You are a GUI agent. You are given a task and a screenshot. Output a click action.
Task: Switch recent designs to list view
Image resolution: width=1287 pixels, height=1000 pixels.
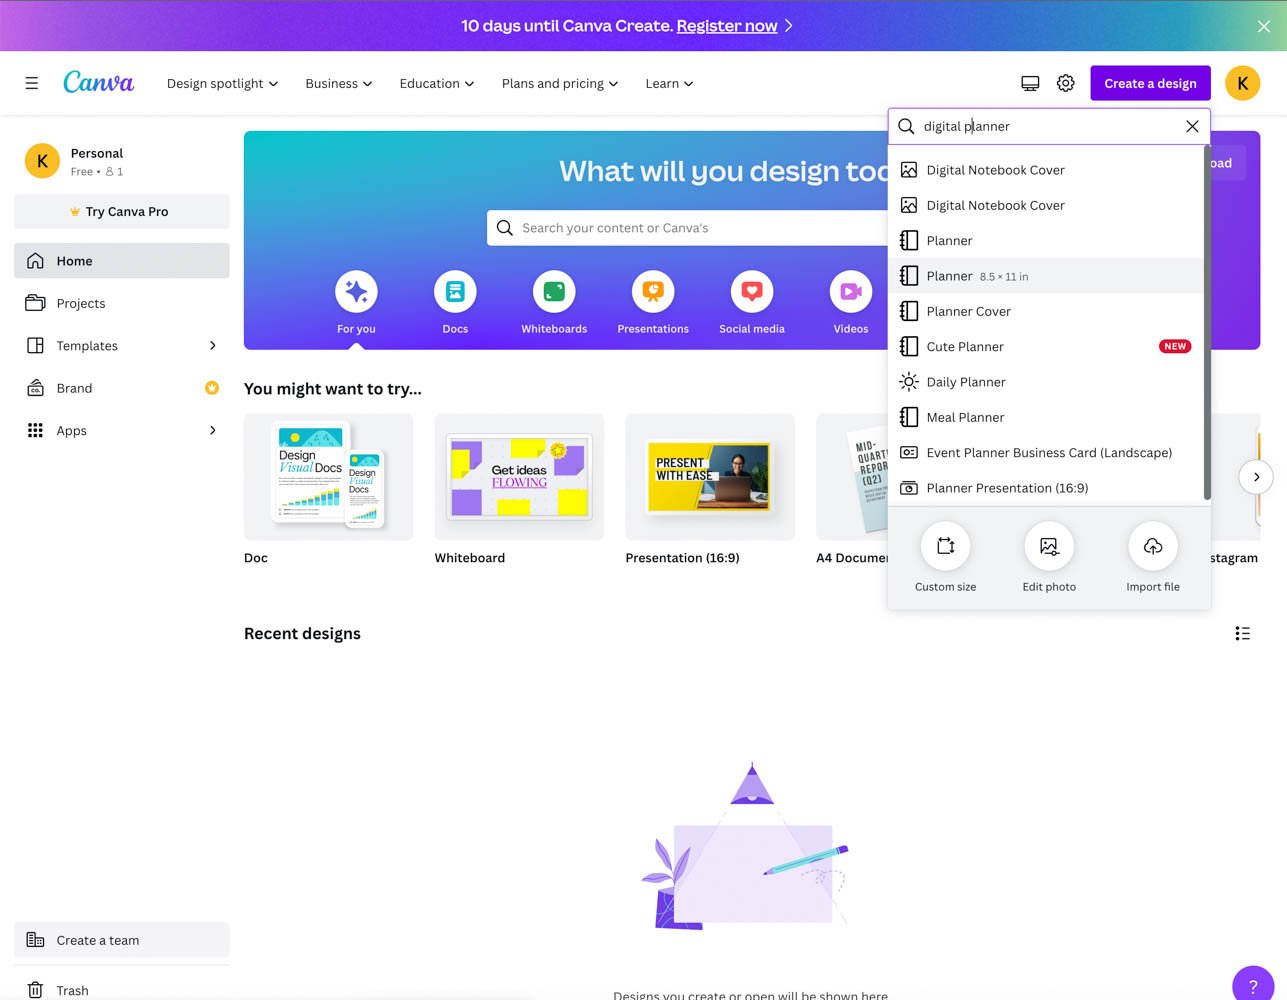pos(1242,633)
